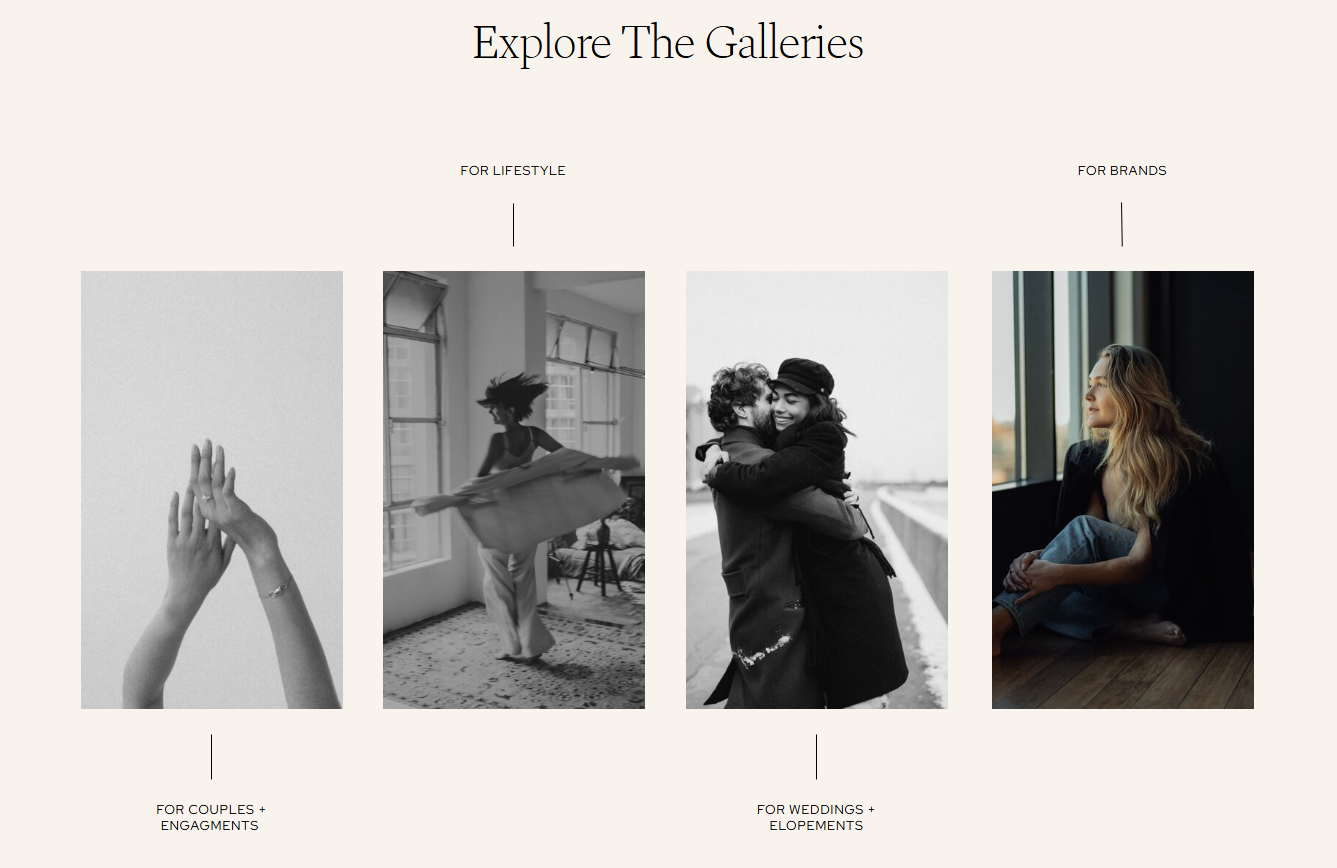Viewport: 1337px width, 868px height.
Task: Click the vertical line above For Weddings
Action: coord(816,757)
